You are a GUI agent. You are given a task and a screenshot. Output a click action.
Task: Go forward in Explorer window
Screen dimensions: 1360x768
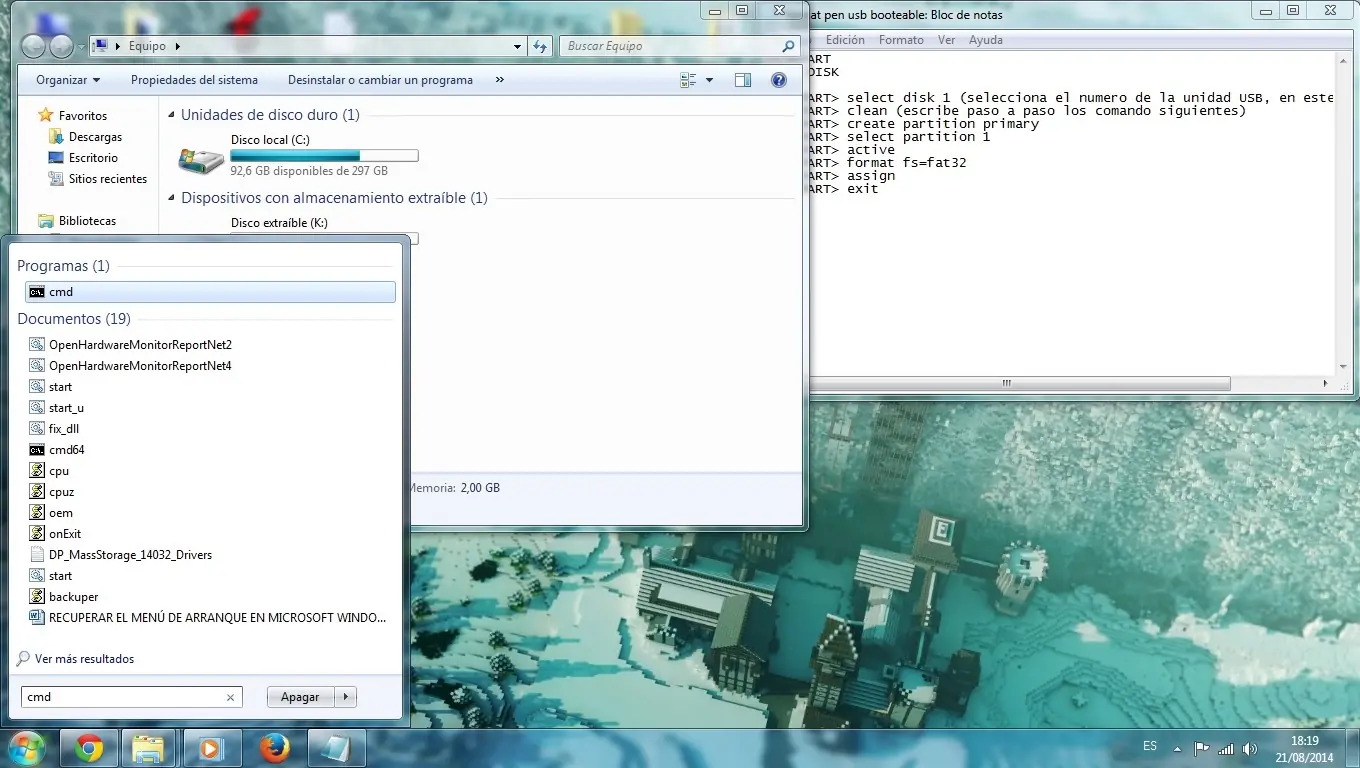coord(60,46)
